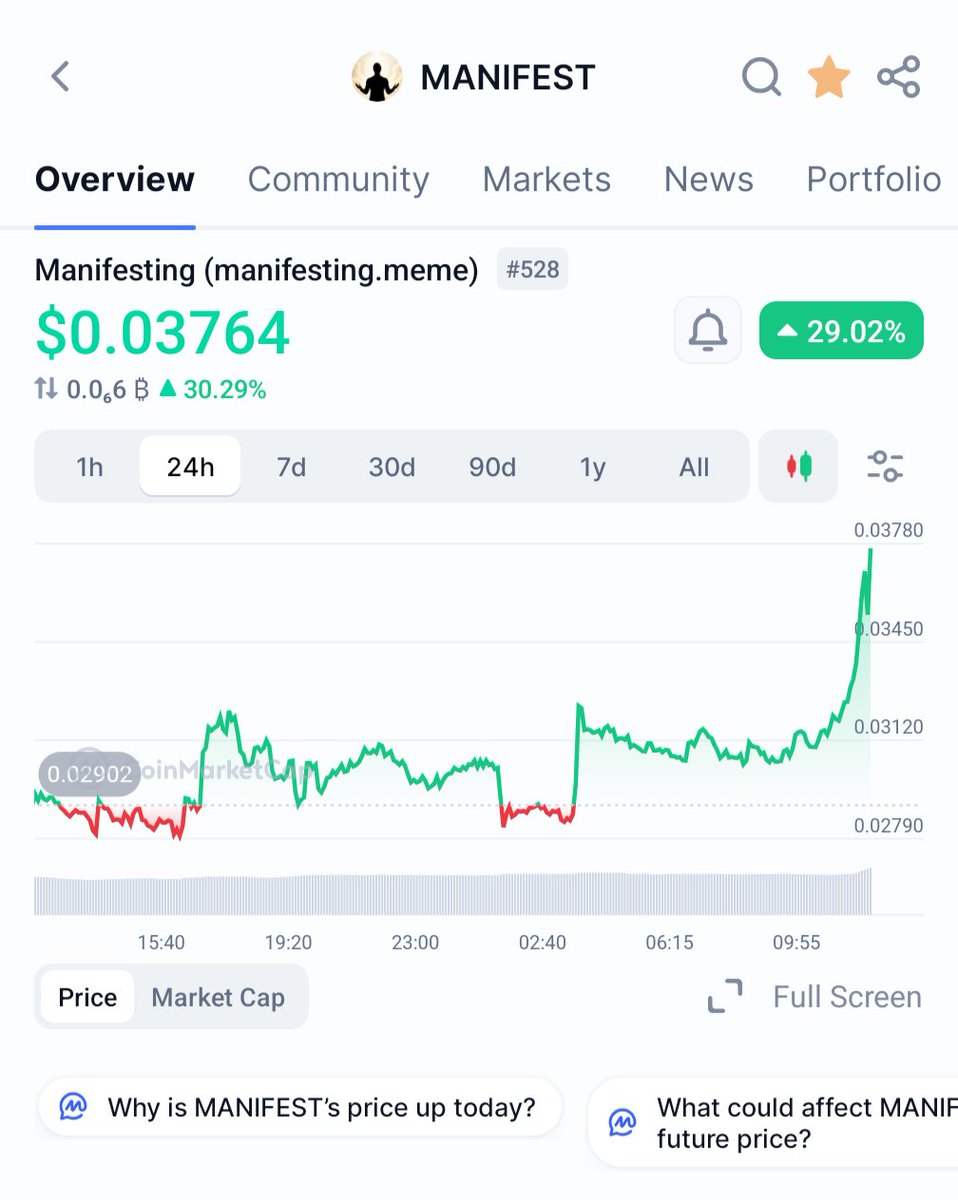
Task: Select the 7d time range
Action: pyautogui.click(x=291, y=467)
